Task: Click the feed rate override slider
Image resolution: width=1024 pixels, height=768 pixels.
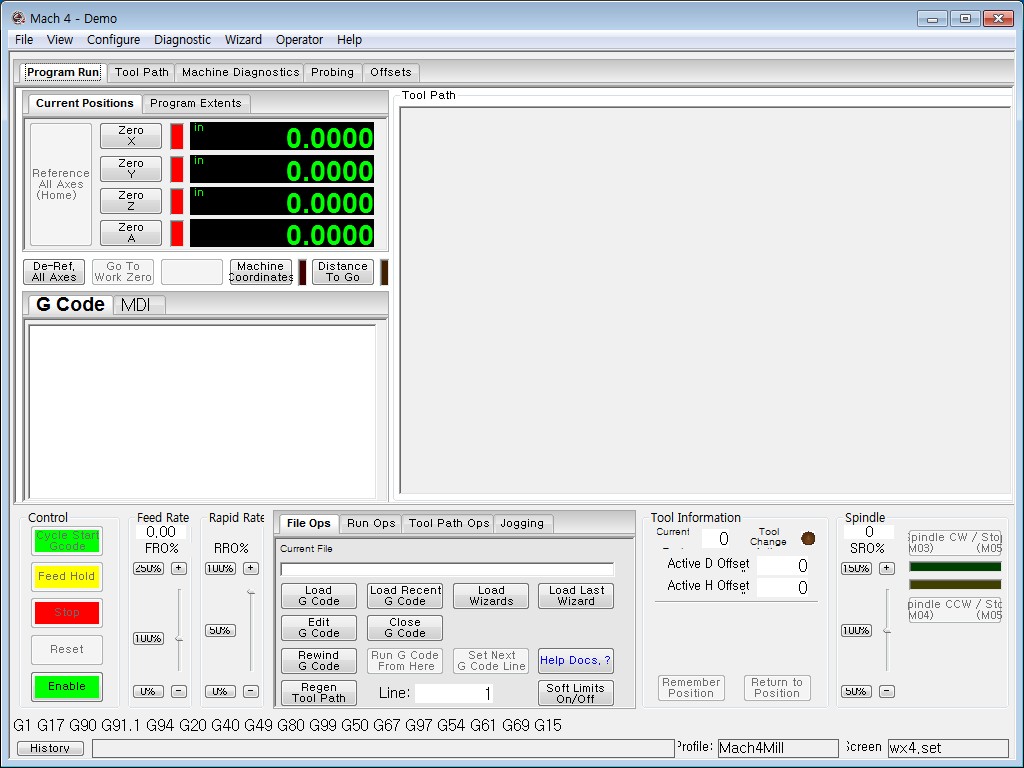Action: pos(179,630)
